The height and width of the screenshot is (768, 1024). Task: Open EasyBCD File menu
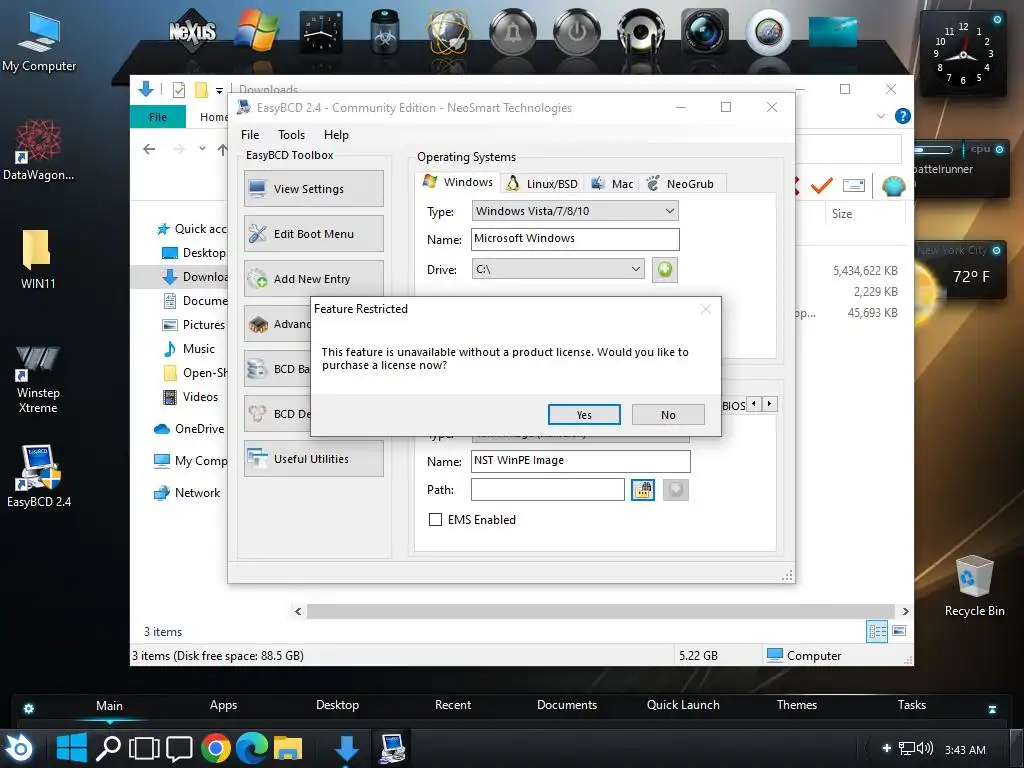(x=250, y=135)
